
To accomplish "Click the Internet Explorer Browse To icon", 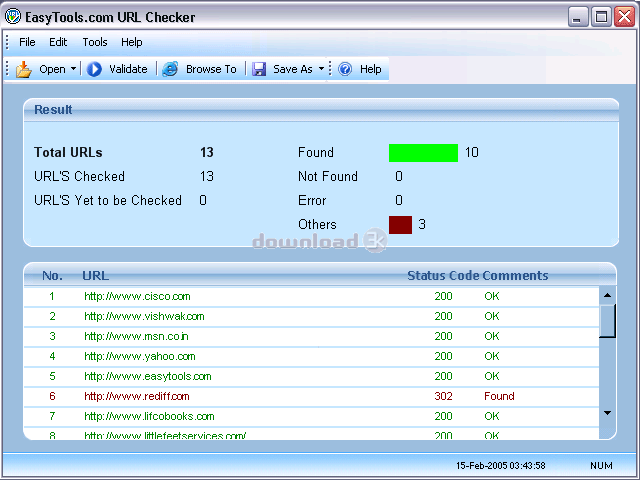I will click(x=170, y=69).
